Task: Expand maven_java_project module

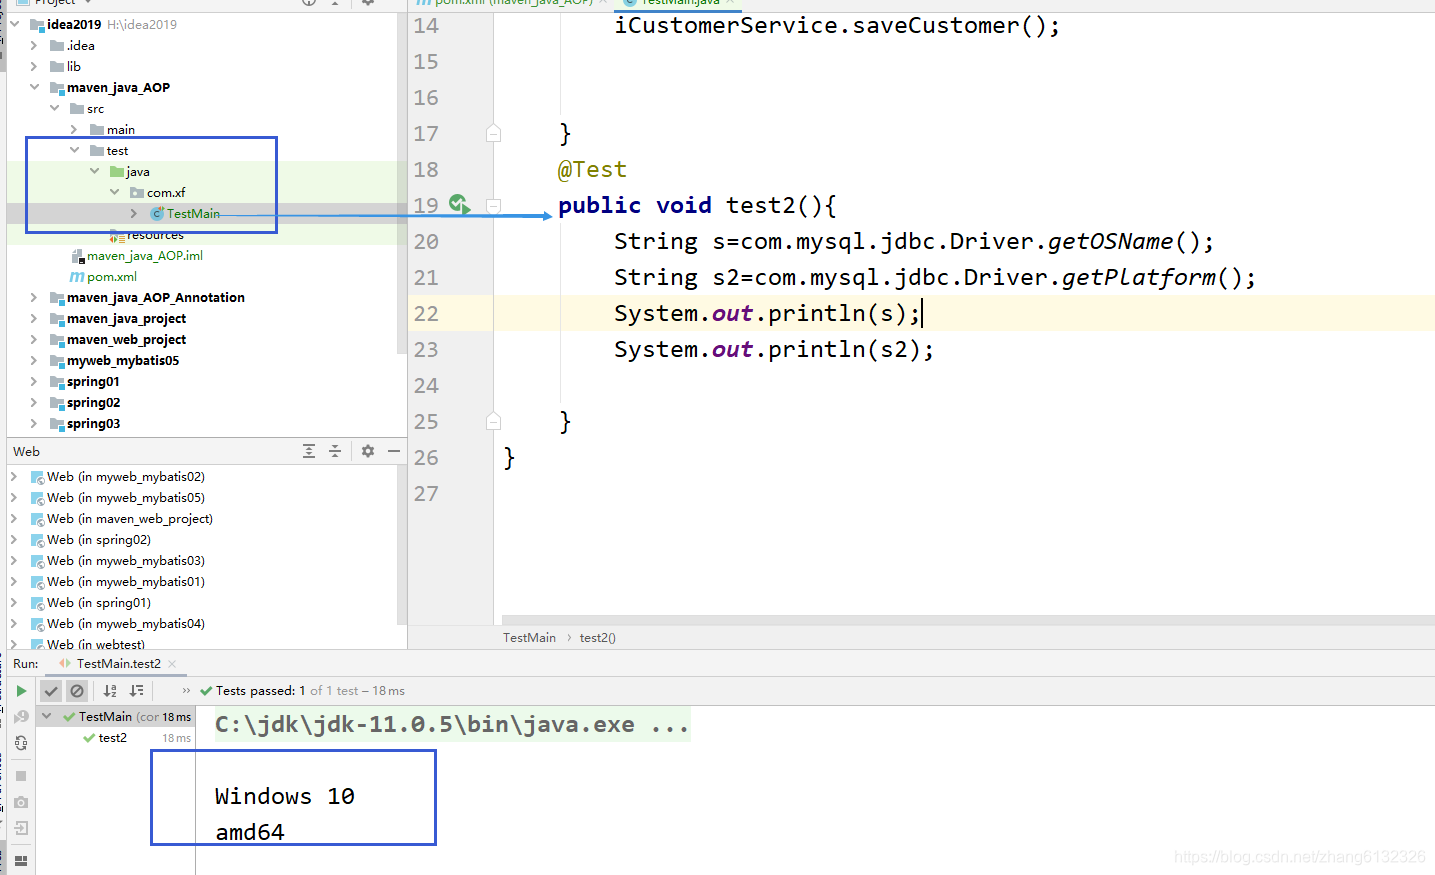Action: tap(34, 318)
